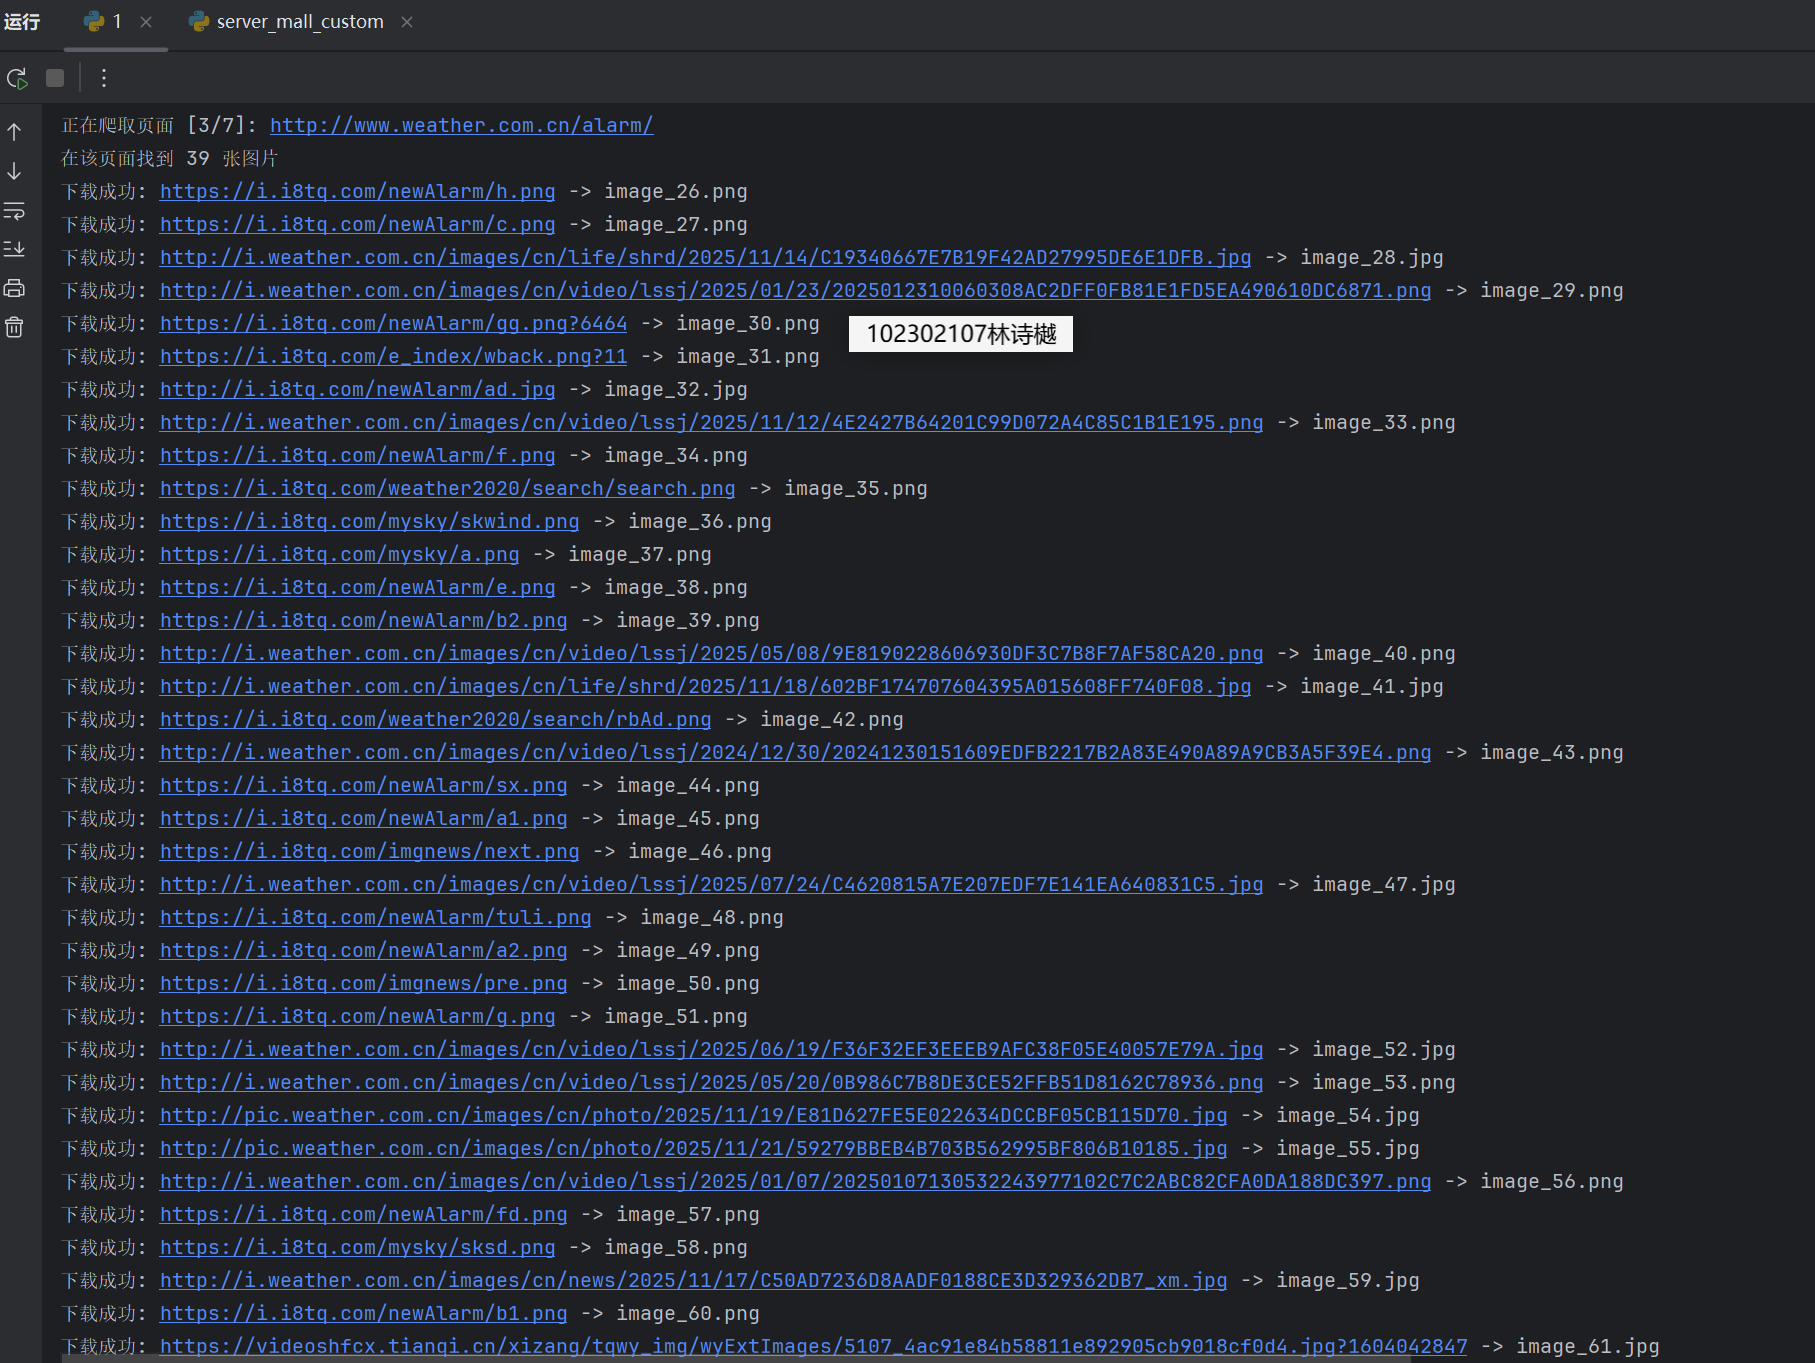Screen dimensions: 1815x1363
Task: Open the mysky/sksd.png link
Action: pyautogui.click(x=357, y=1247)
